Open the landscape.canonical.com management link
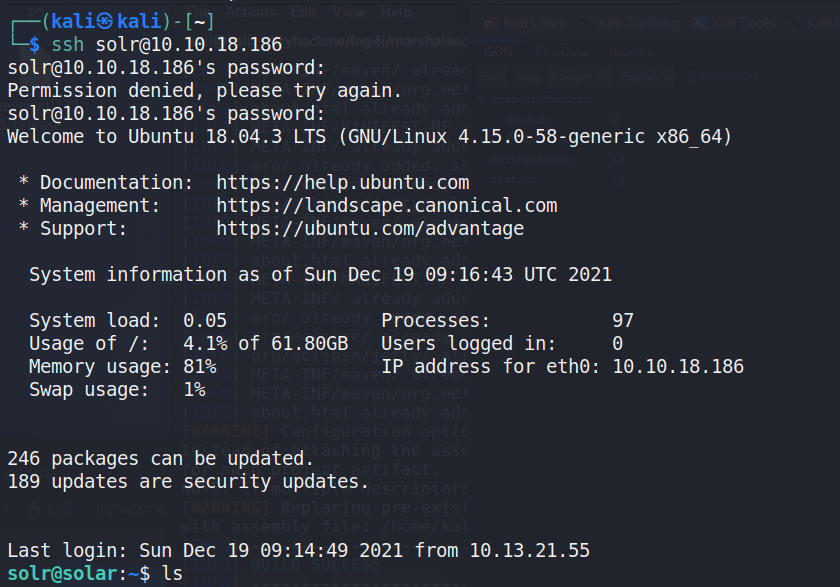The height and width of the screenshot is (587, 840). 386,206
